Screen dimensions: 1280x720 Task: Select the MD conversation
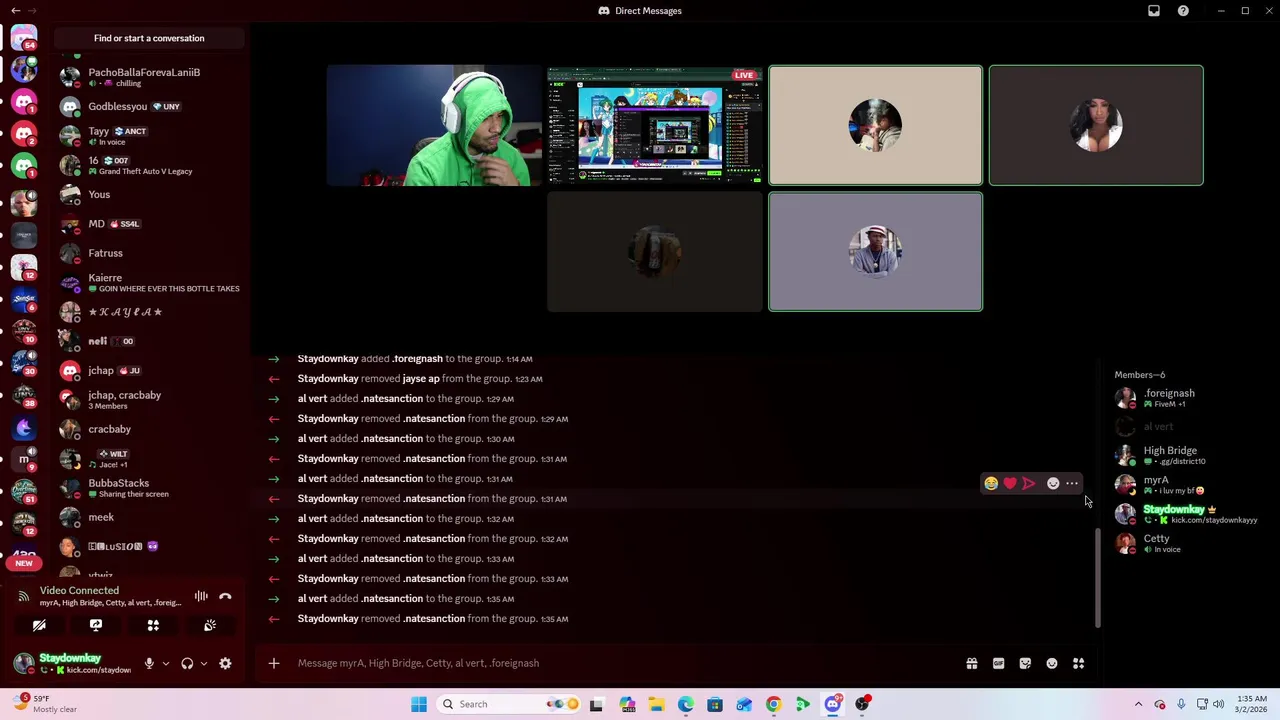pos(150,224)
